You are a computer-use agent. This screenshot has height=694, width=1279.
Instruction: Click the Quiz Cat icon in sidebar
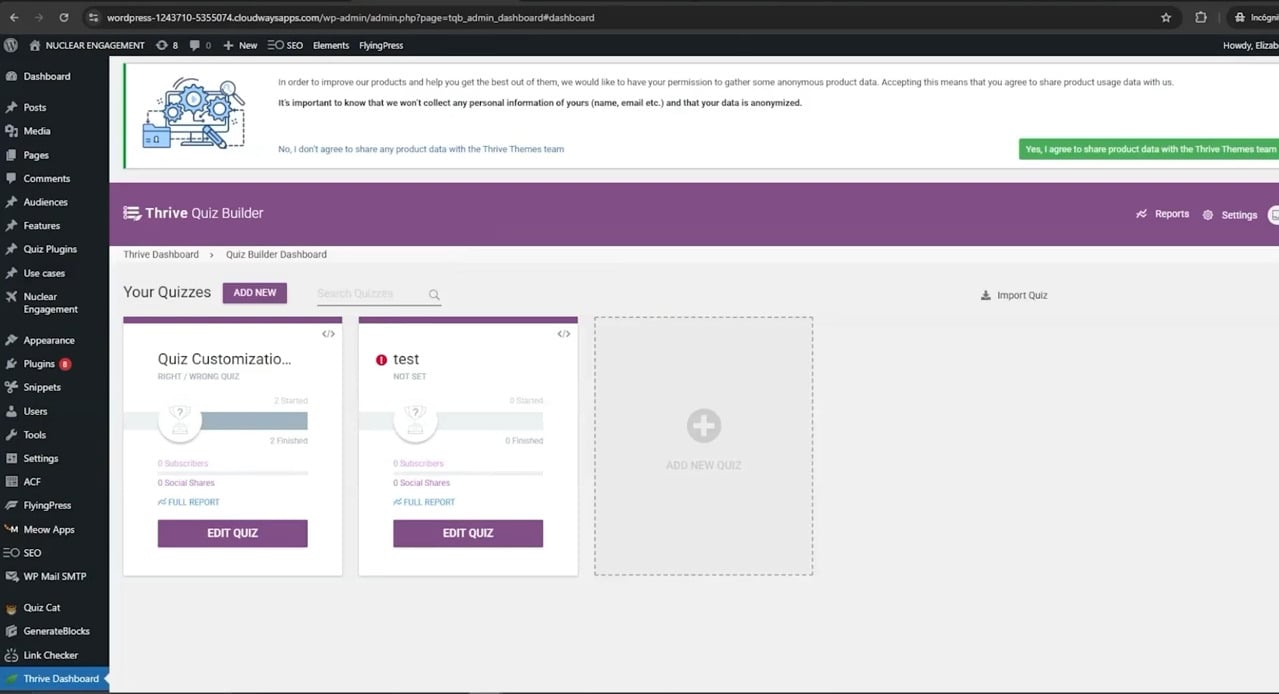point(11,608)
